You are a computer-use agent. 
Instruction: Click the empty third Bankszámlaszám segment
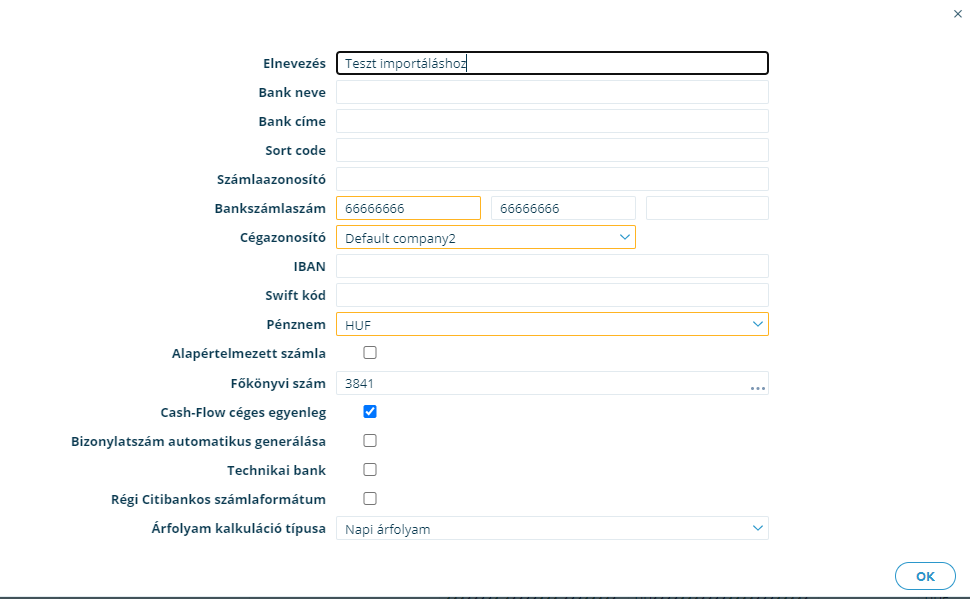pyautogui.click(x=707, y=208)
